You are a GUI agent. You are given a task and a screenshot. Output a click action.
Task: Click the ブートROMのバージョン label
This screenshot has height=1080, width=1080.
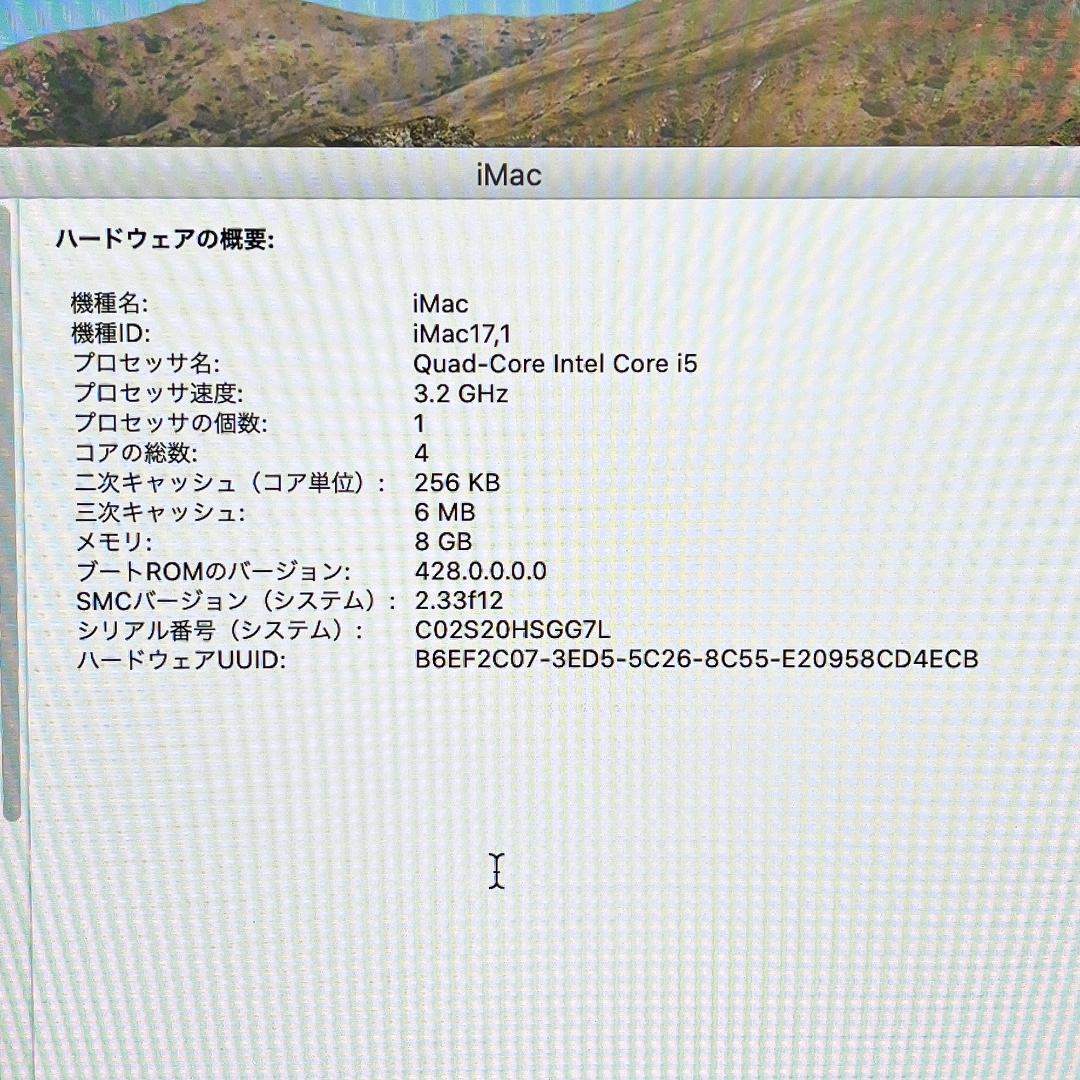pos(213,570)
